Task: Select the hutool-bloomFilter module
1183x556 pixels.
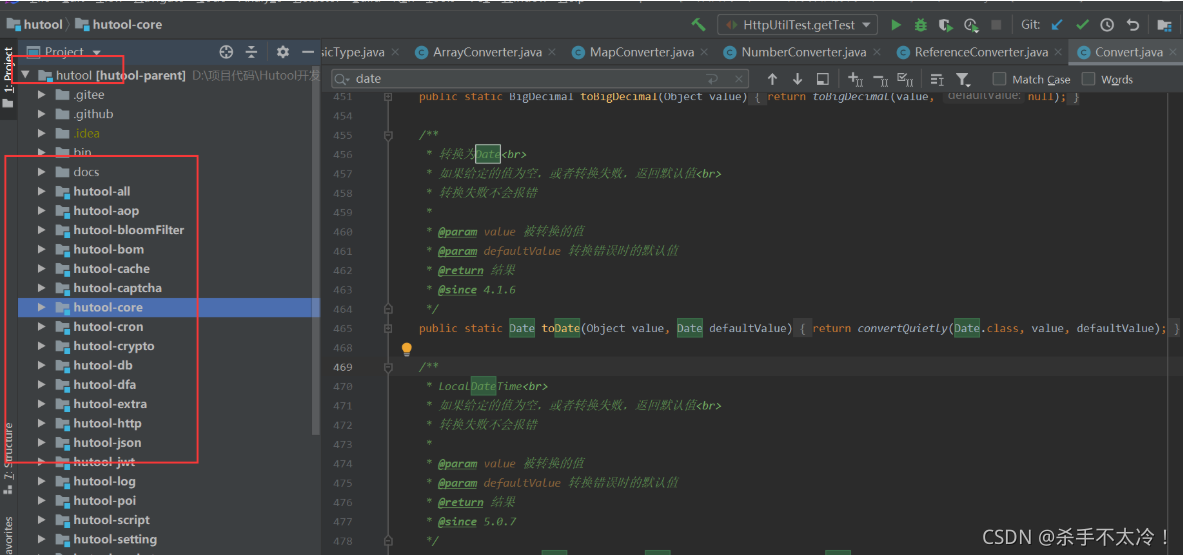Action: (x=128, y=230)
